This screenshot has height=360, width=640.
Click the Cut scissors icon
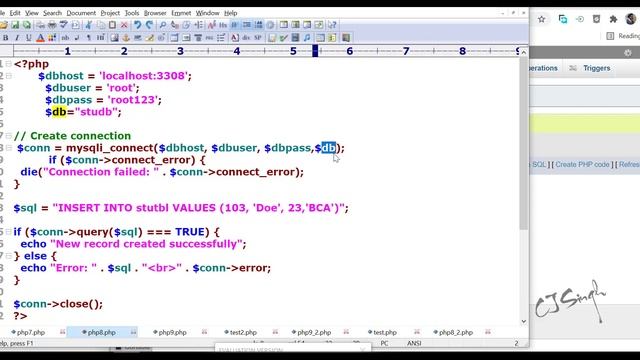coord(88,25)
